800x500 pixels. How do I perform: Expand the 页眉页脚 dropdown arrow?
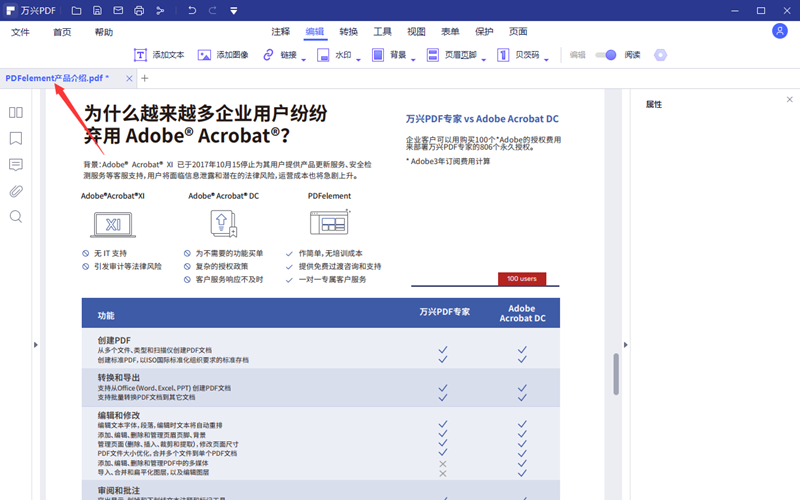[x=485, y=59]
